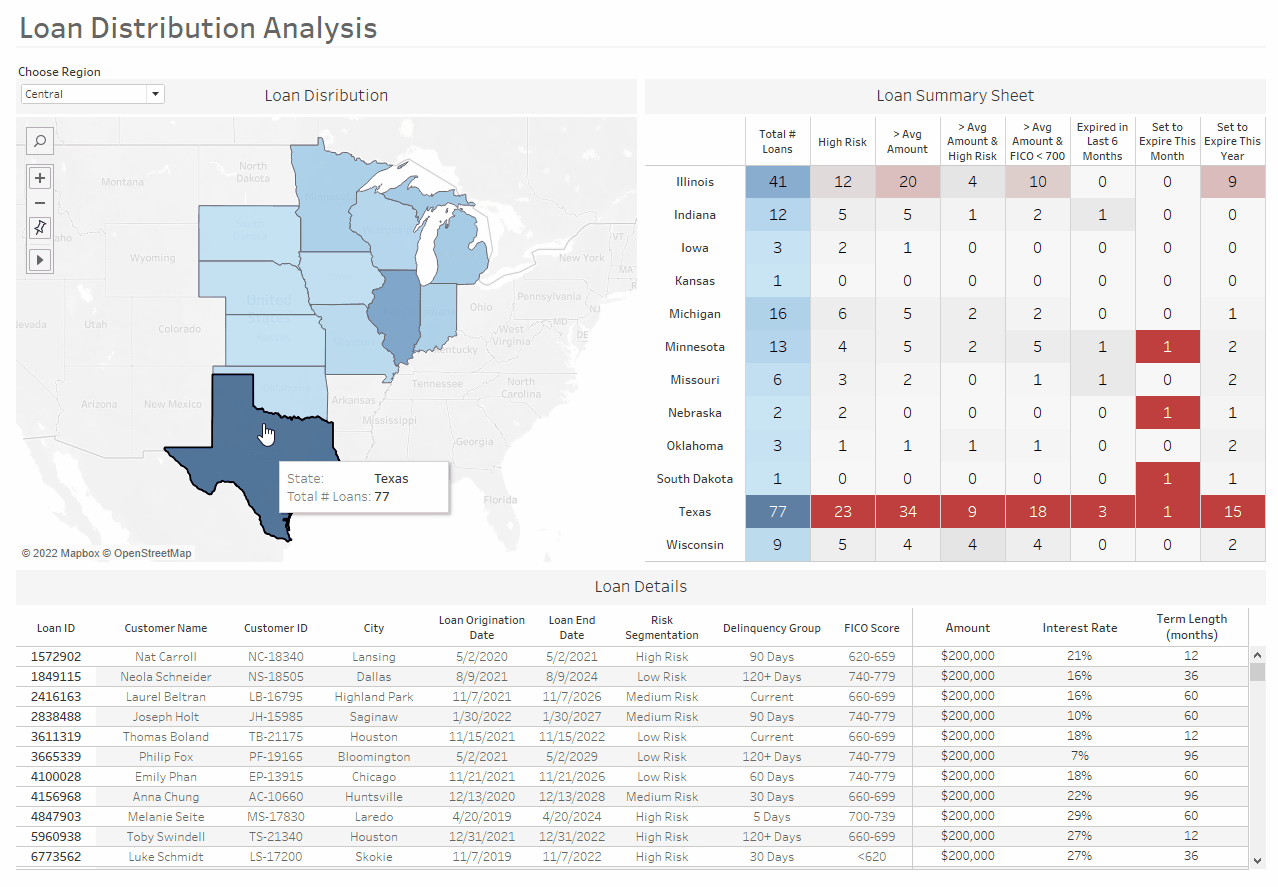Expand map tools with the arrow icon

[40, 260]
